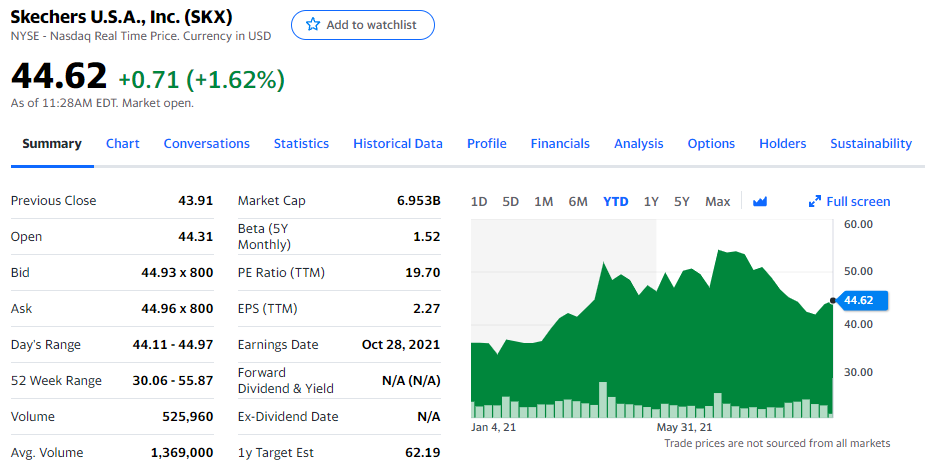Click the PE Ratio (TTM) value 19.70
This screenshot has width=925, height=474.
coord(422,273)
